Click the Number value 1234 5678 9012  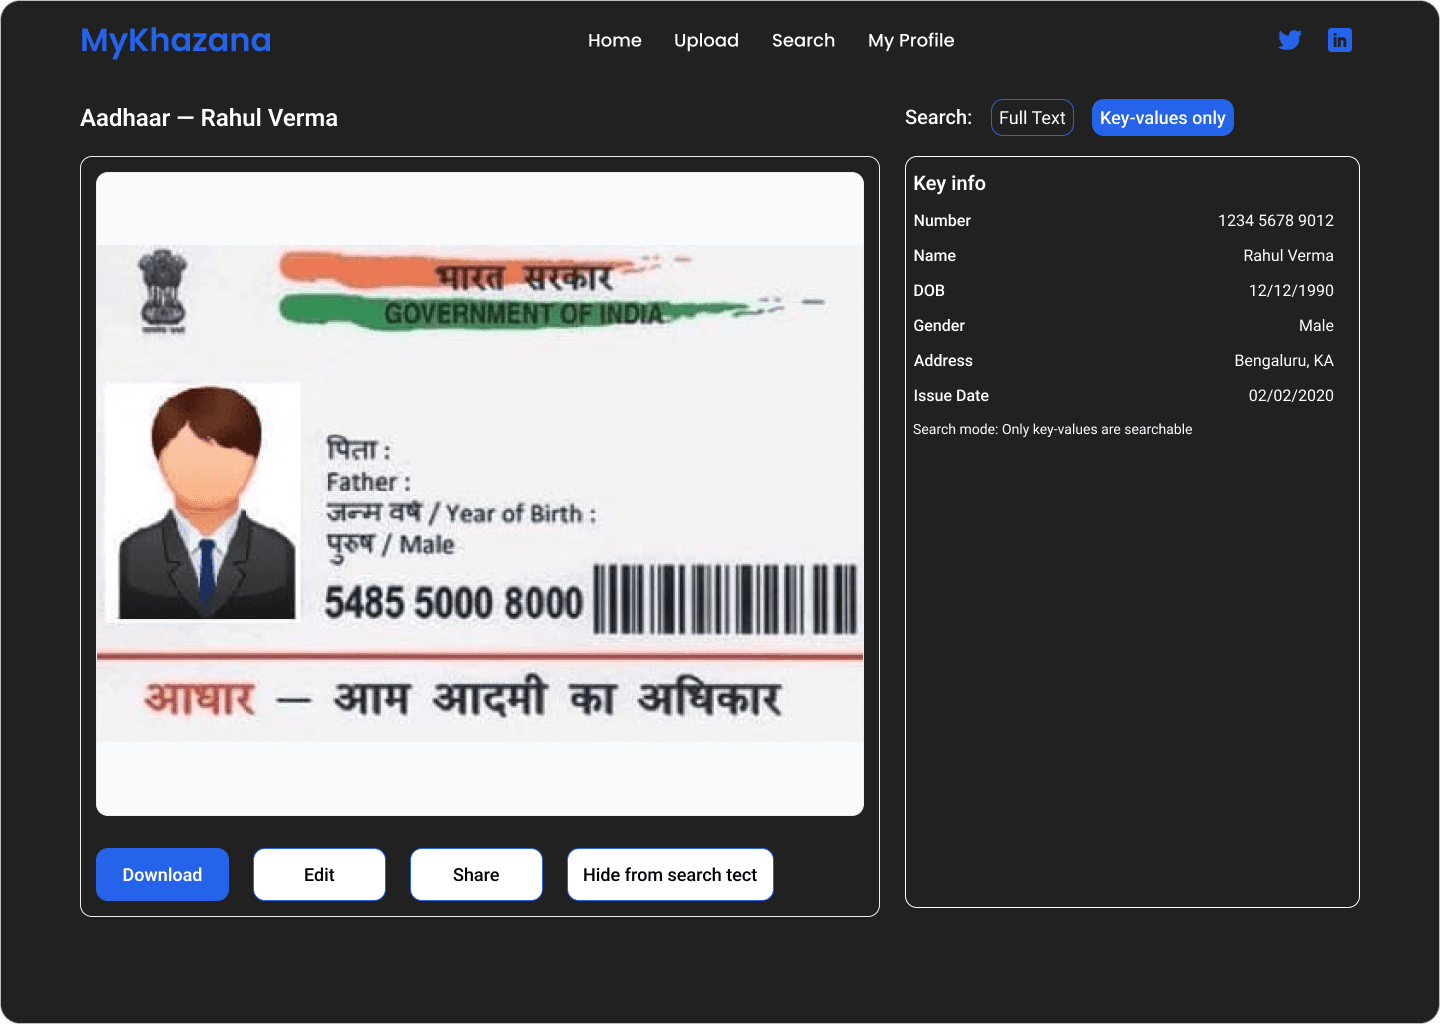(1276, 220)
